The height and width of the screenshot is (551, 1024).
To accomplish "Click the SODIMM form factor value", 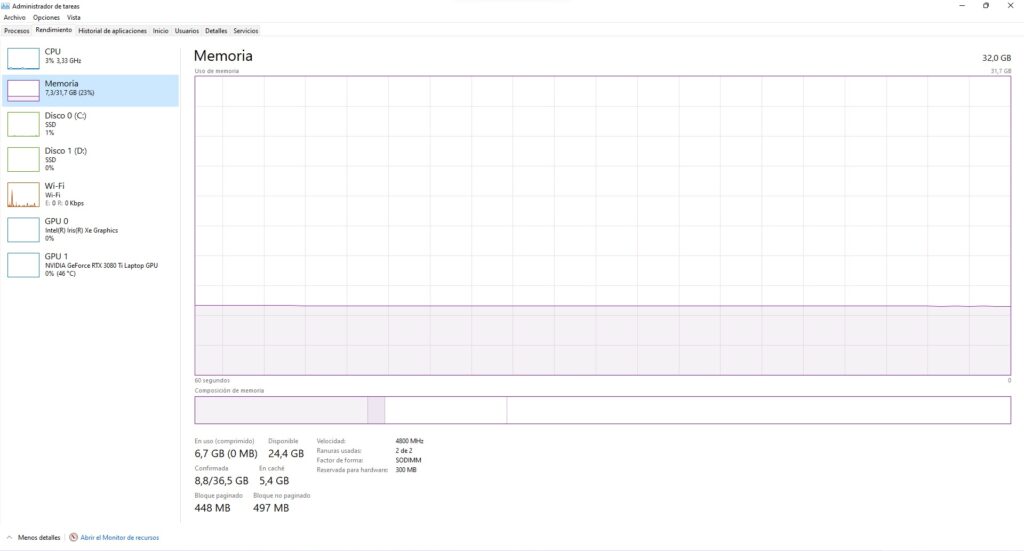I will (408, 460).
